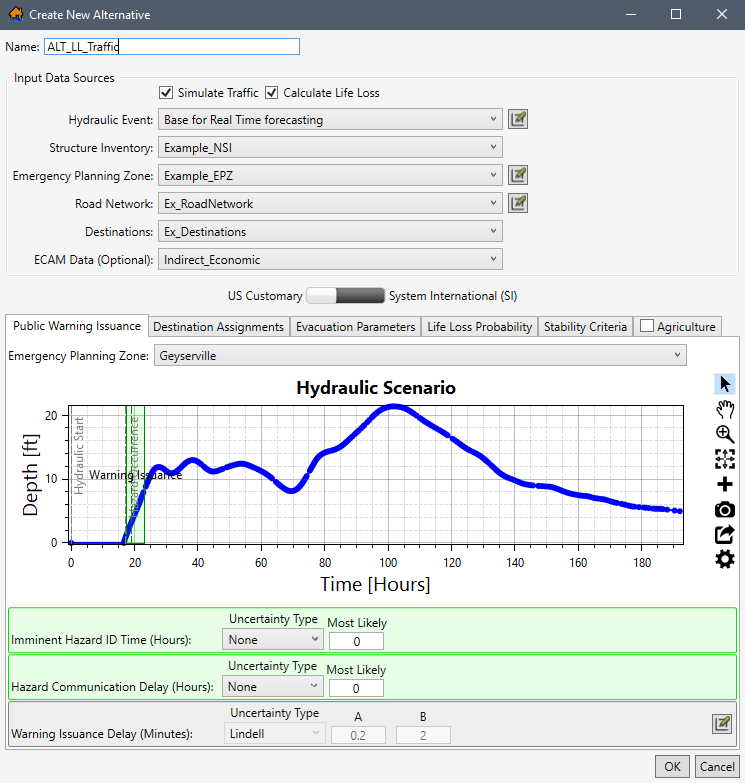Enable the Agriculture tab checkbox

(647, 326)
